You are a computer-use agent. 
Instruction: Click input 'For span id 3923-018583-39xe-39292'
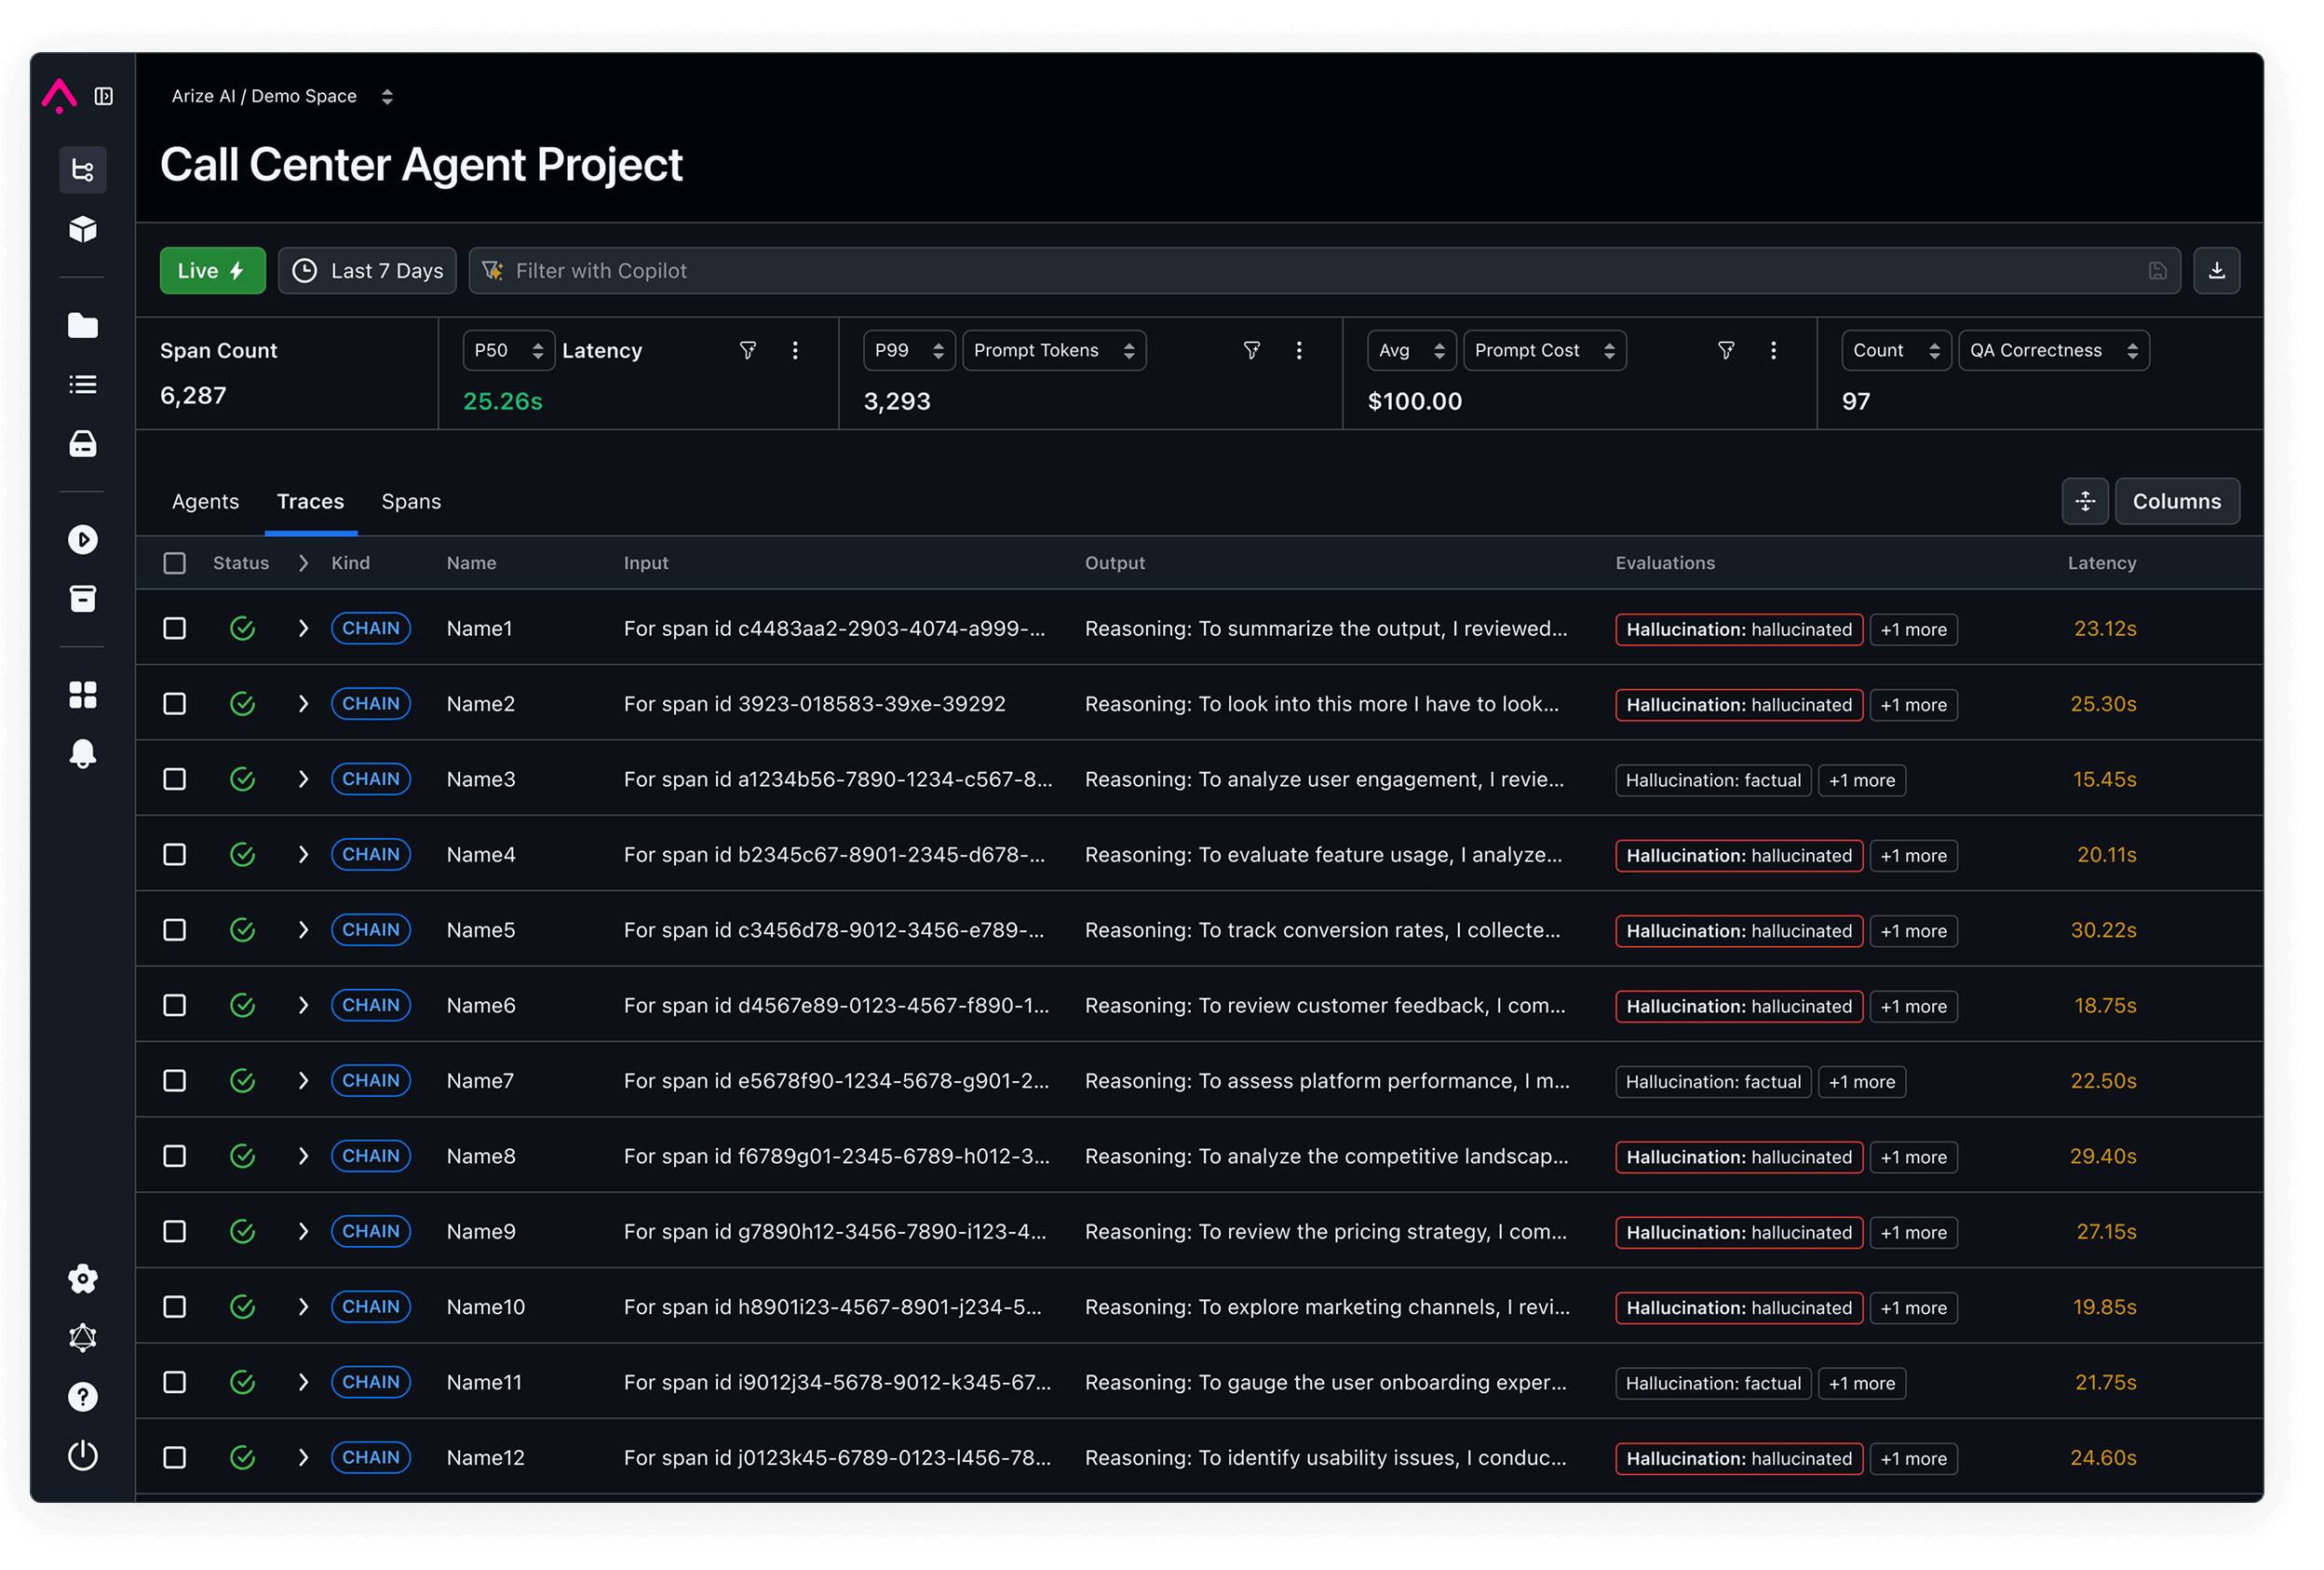coord(814,704)
